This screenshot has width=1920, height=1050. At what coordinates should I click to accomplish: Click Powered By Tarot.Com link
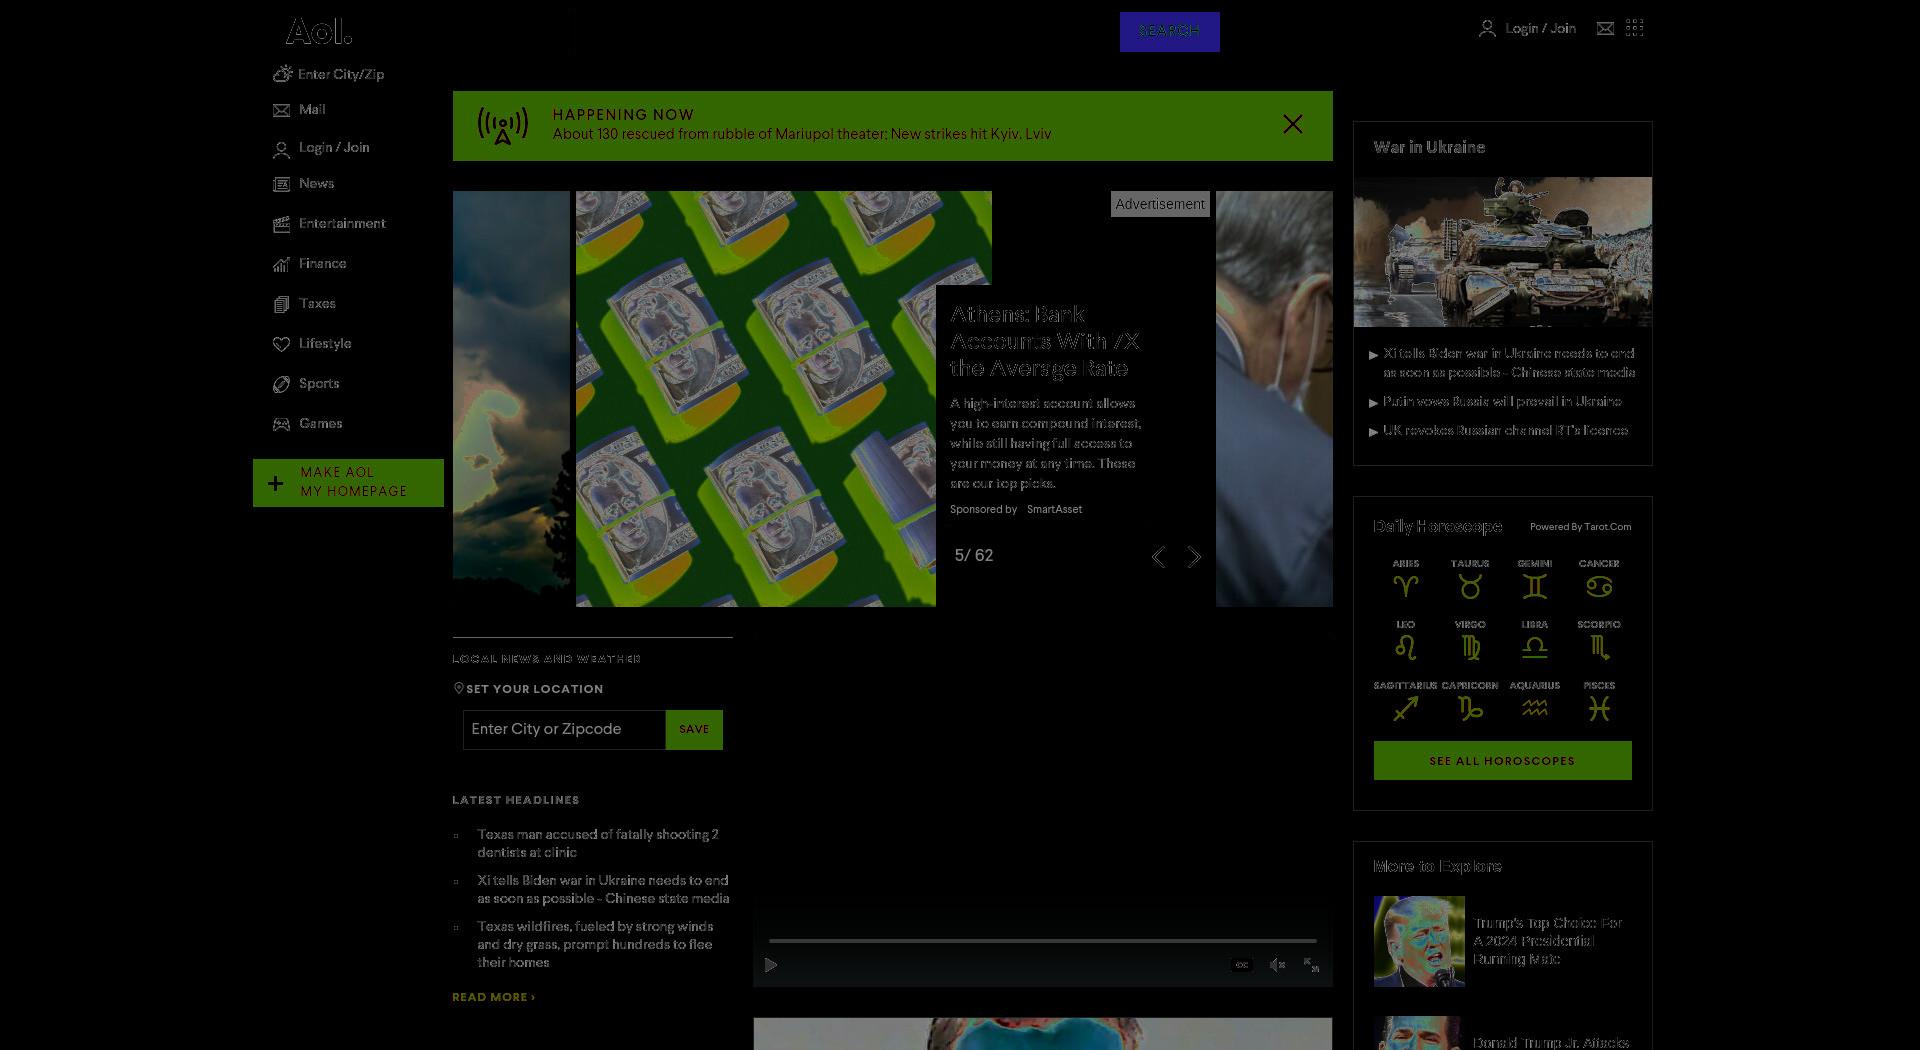1580,527
